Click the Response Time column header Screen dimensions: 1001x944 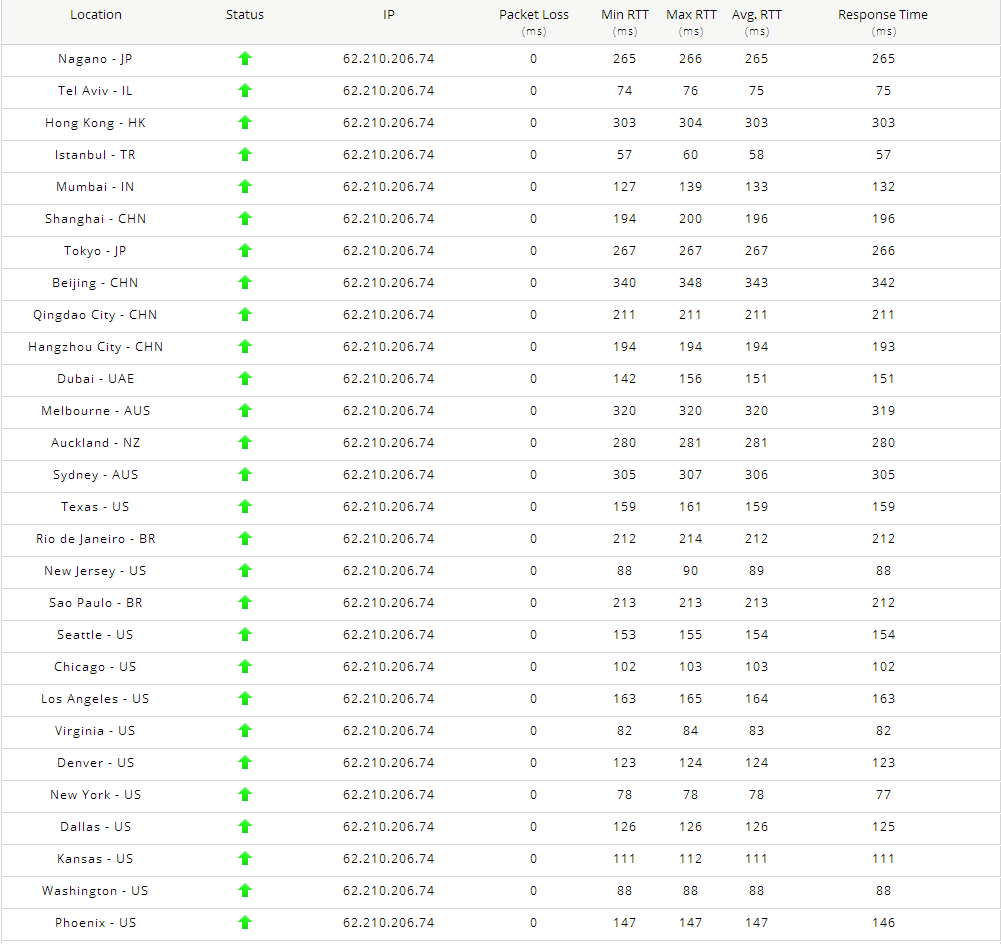pyautogui.click(x=883, y=15)
